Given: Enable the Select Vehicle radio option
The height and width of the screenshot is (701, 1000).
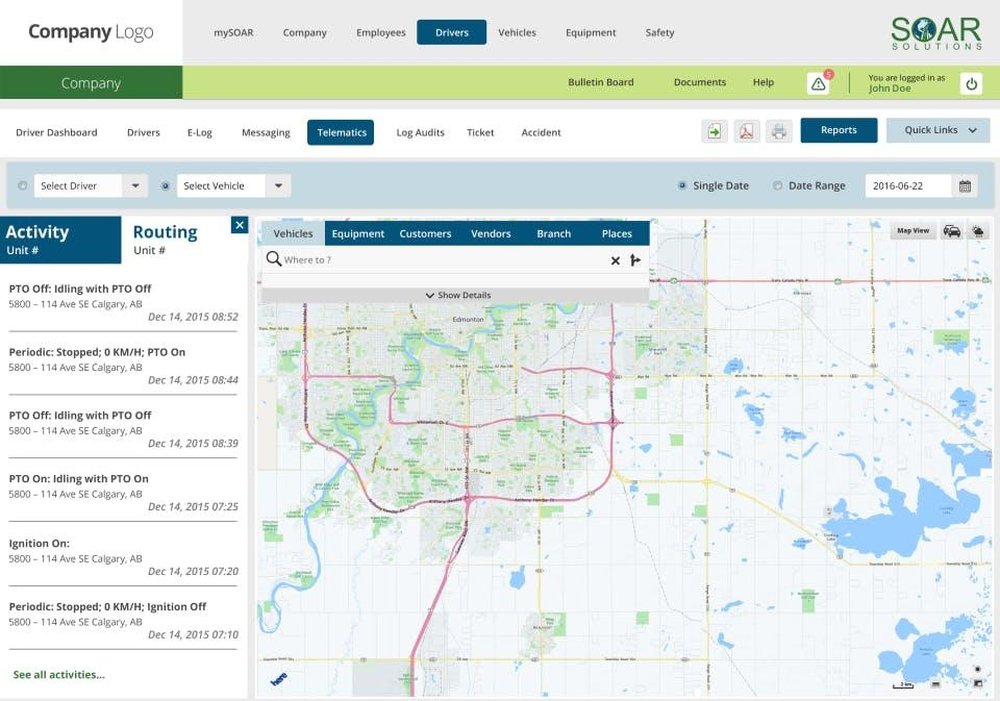Looking at the screenshot, I should point(164,185).
